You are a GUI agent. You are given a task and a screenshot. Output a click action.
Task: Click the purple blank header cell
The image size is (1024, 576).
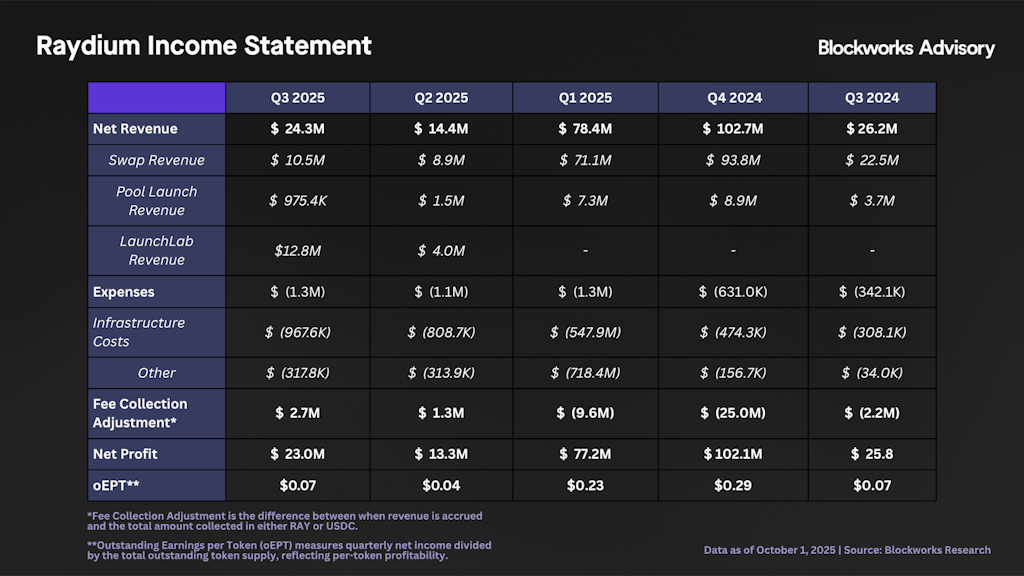156,98
